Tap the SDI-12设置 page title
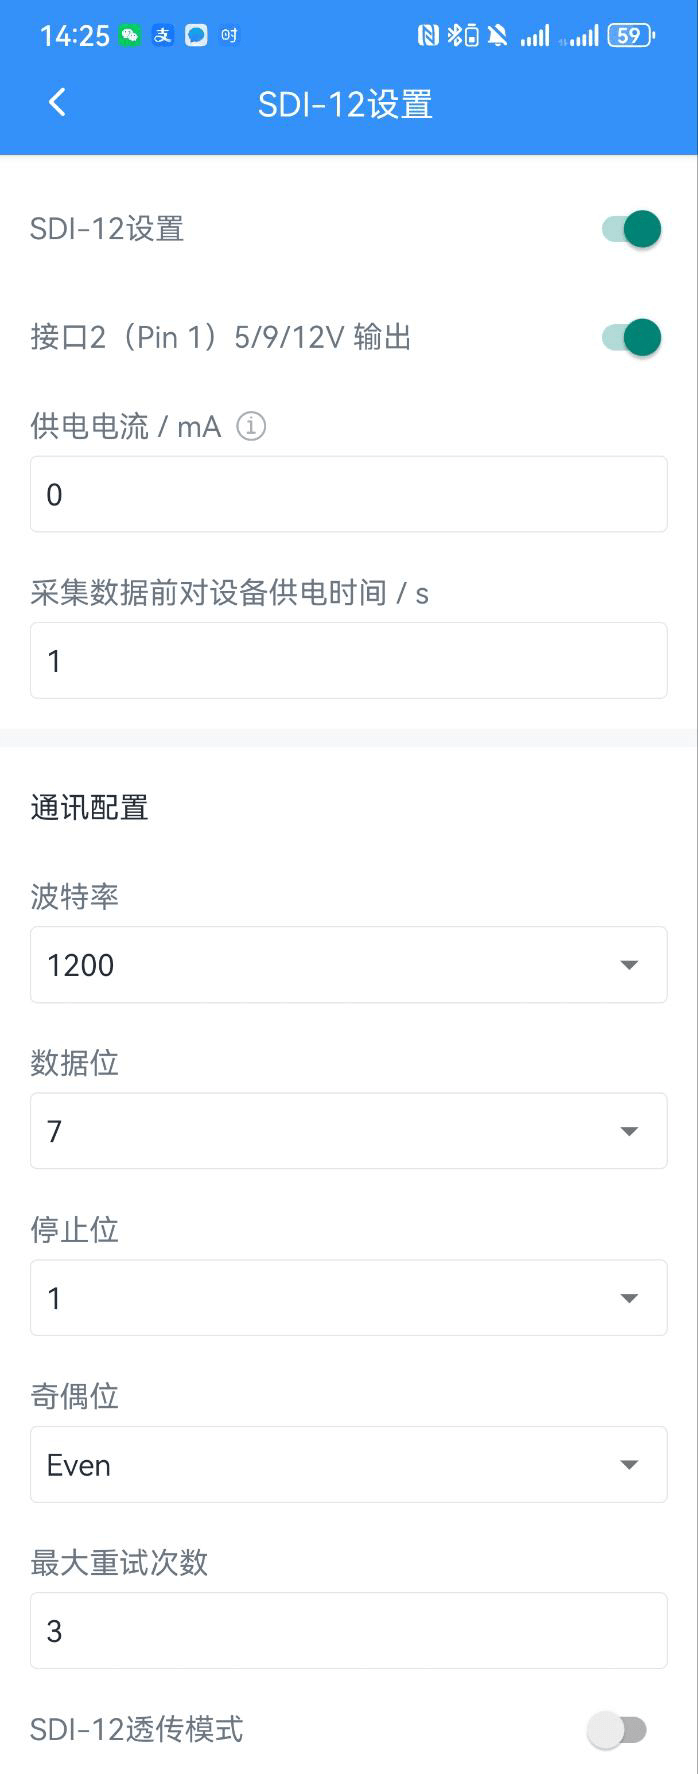Screen dimensions: 699x1774 345,104
